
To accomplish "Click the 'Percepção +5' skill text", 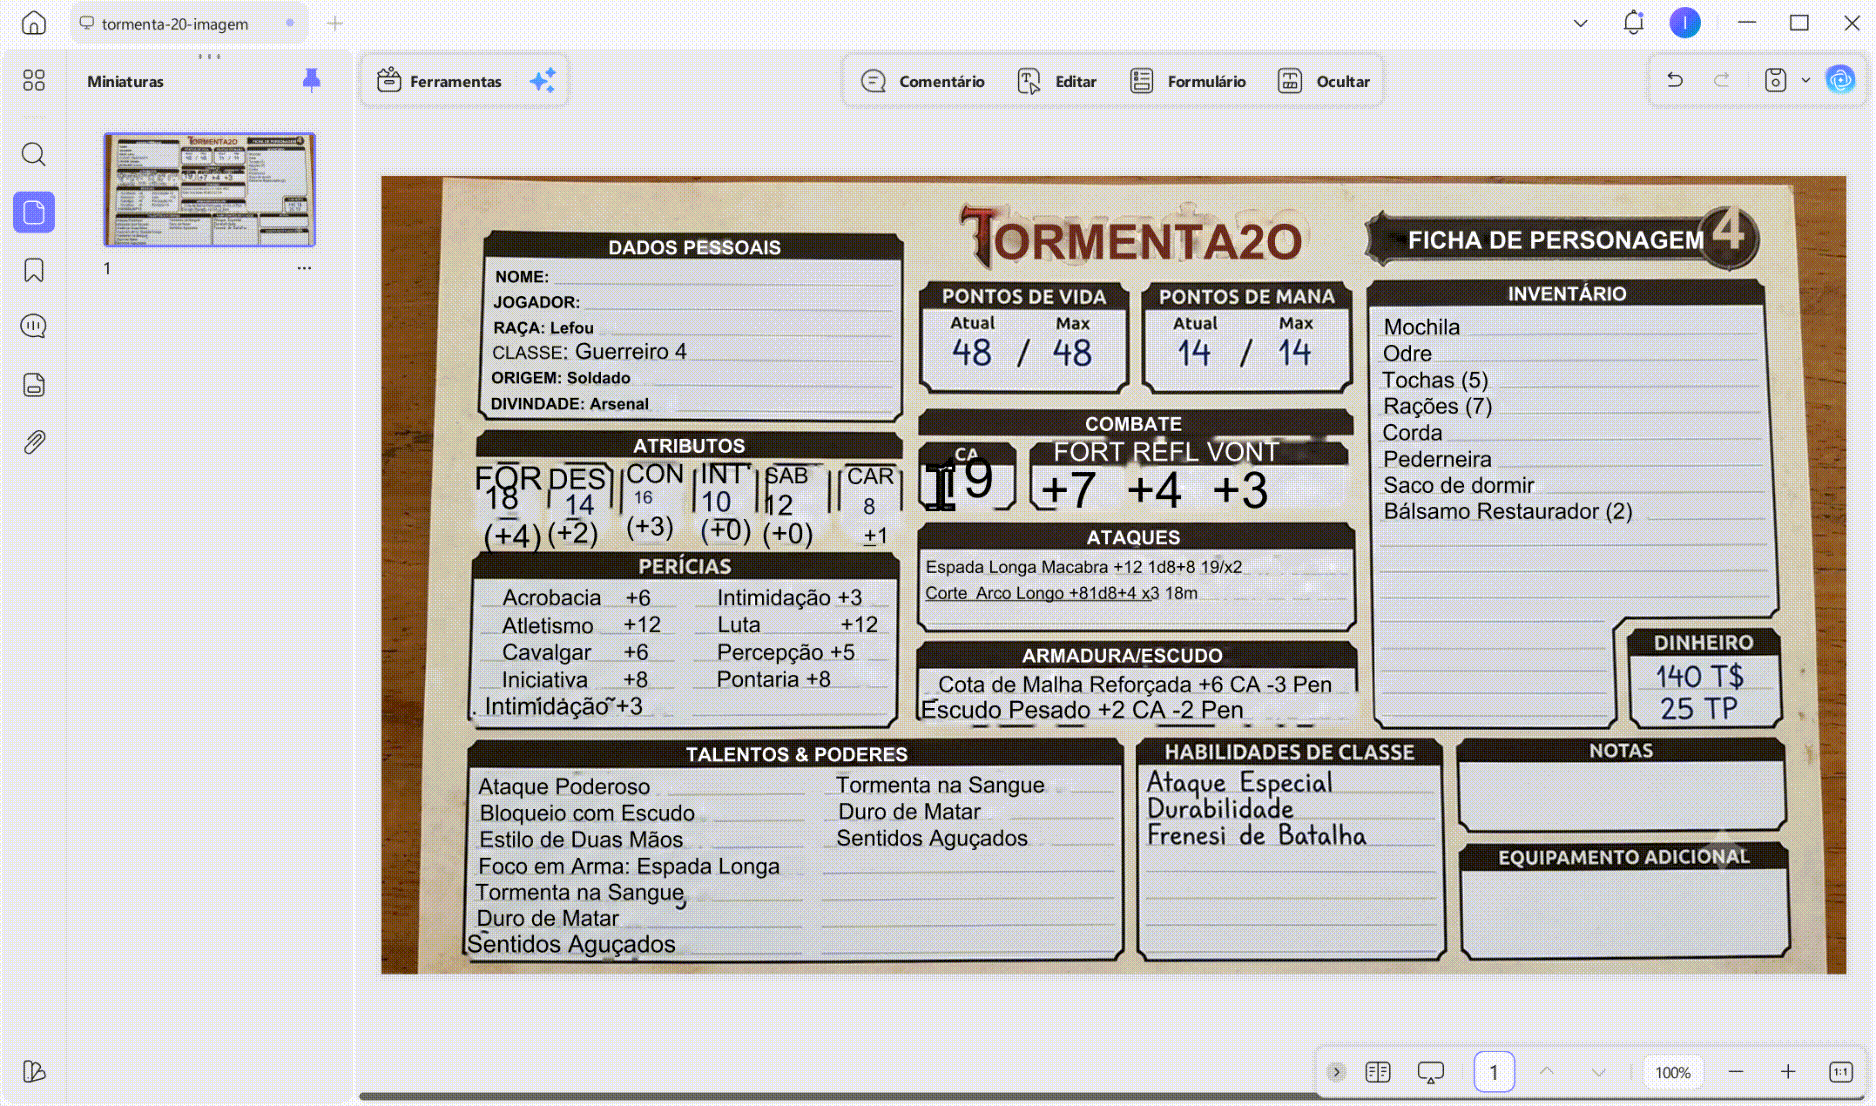I will [786, 653].
